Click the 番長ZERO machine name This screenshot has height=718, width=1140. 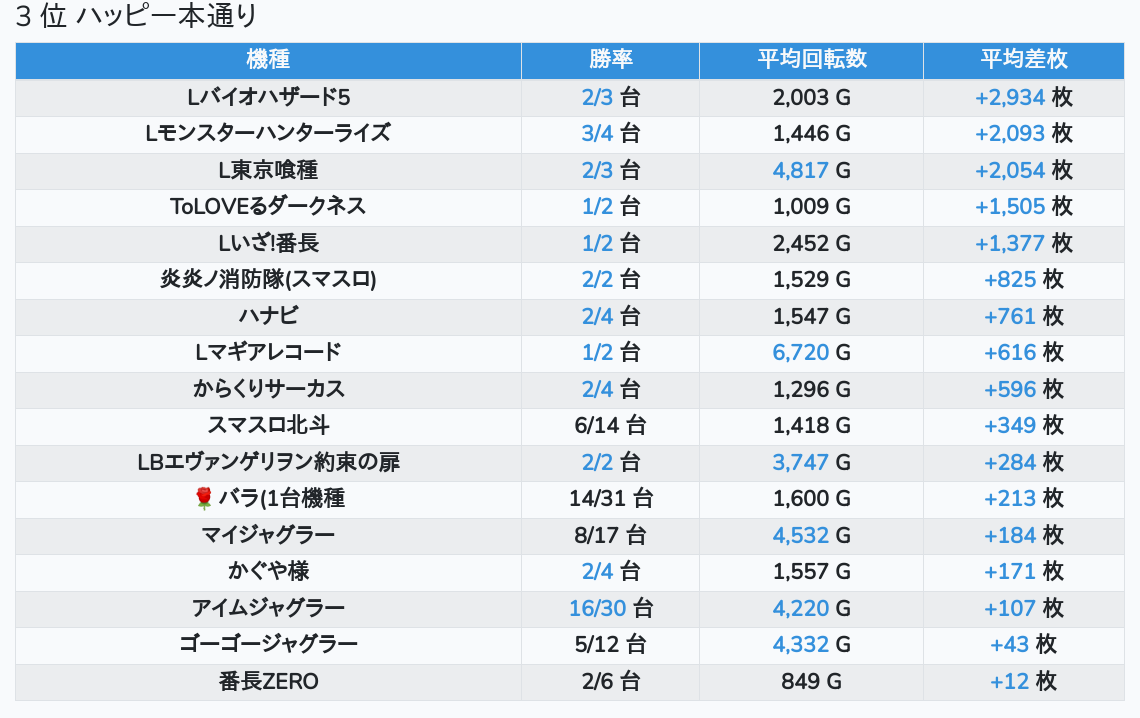click(268, 682)
